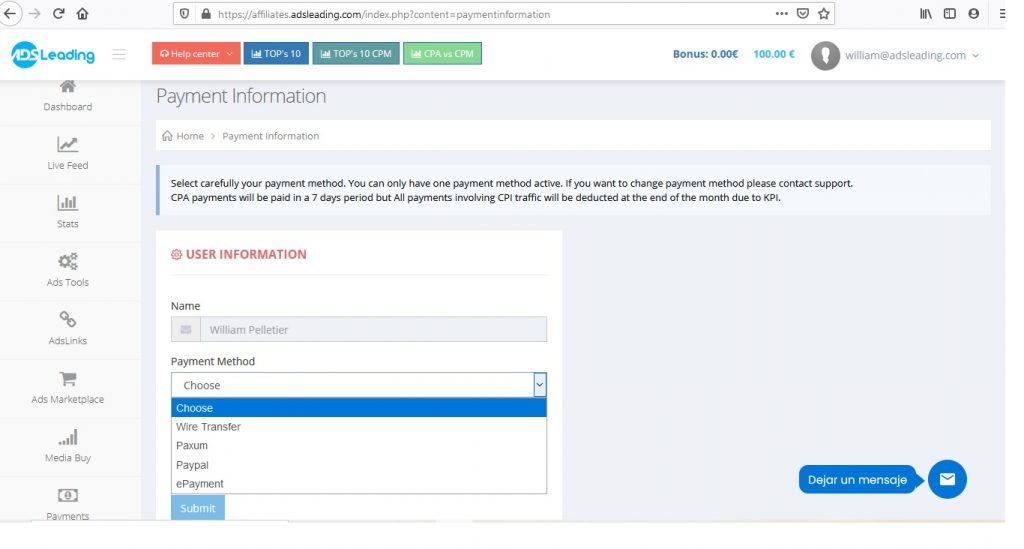1024x549 pixels.
Task: Toggle the browser sidebar icon
Action: [x=950, y=14]
